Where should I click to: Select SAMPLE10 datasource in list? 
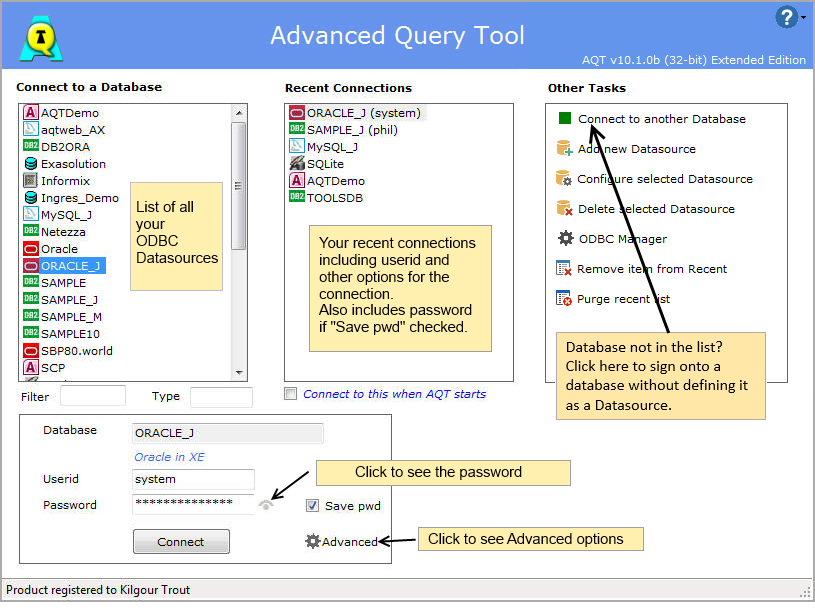pos(61,333)
